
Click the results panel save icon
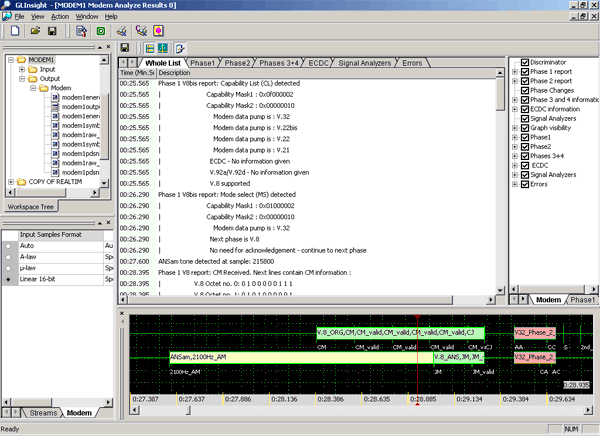[x=125, y=48]
